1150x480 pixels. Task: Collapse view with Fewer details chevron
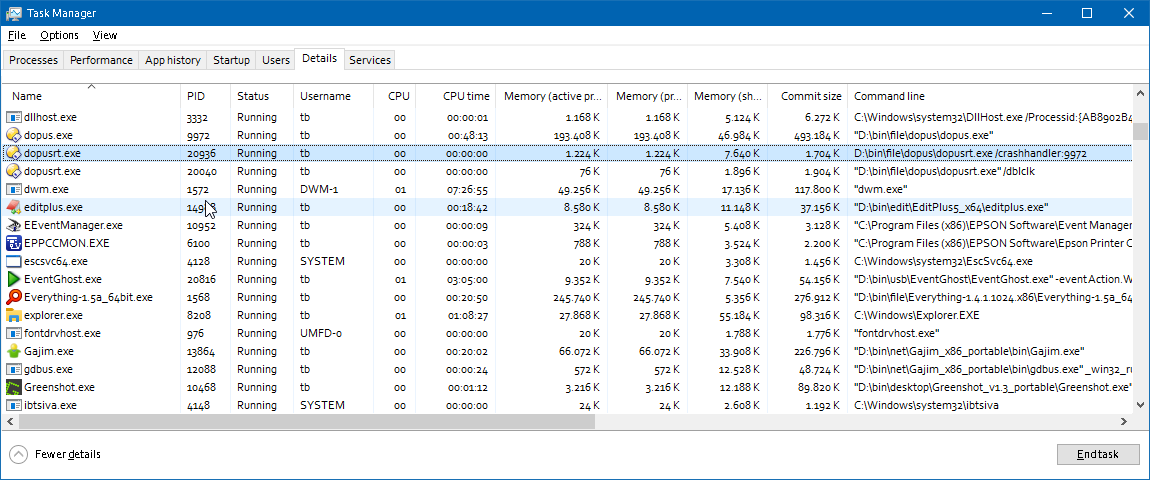tap(19, 454)
